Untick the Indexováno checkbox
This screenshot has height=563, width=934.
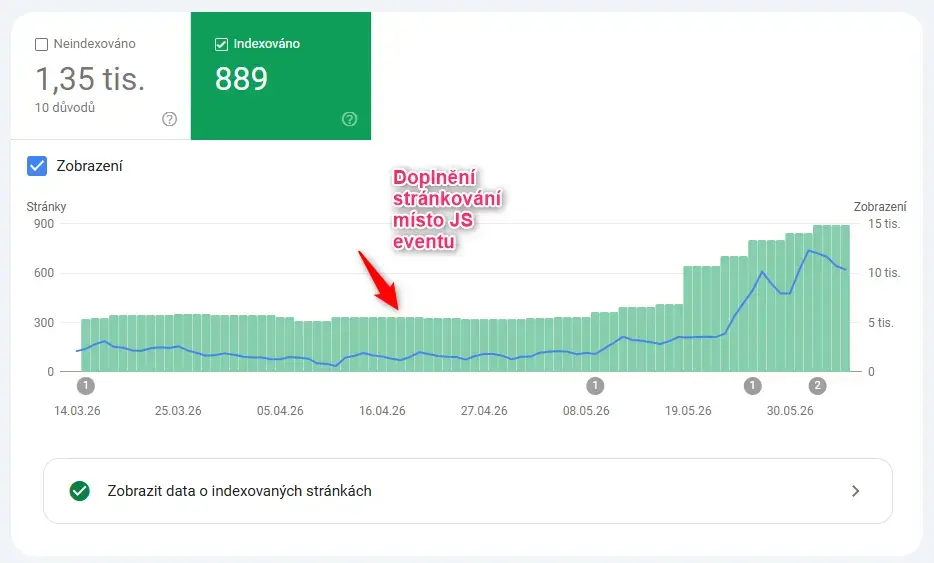(x=221, y=44)
